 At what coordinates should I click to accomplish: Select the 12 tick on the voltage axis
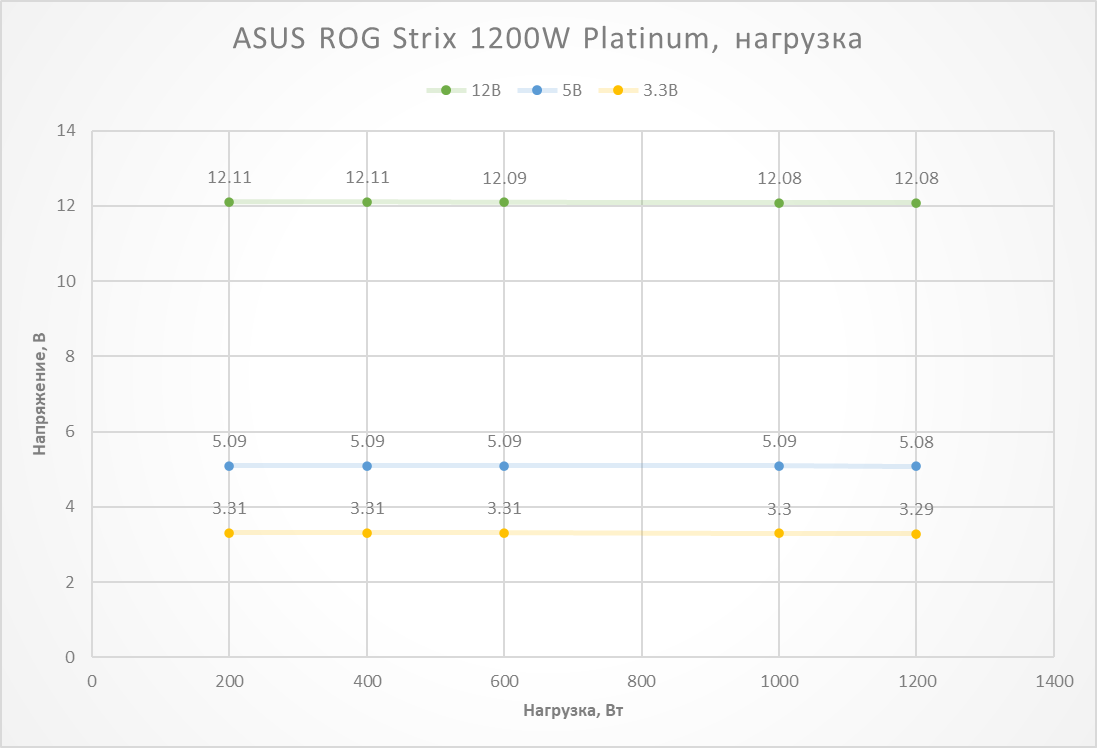click(x=66, y=206)
